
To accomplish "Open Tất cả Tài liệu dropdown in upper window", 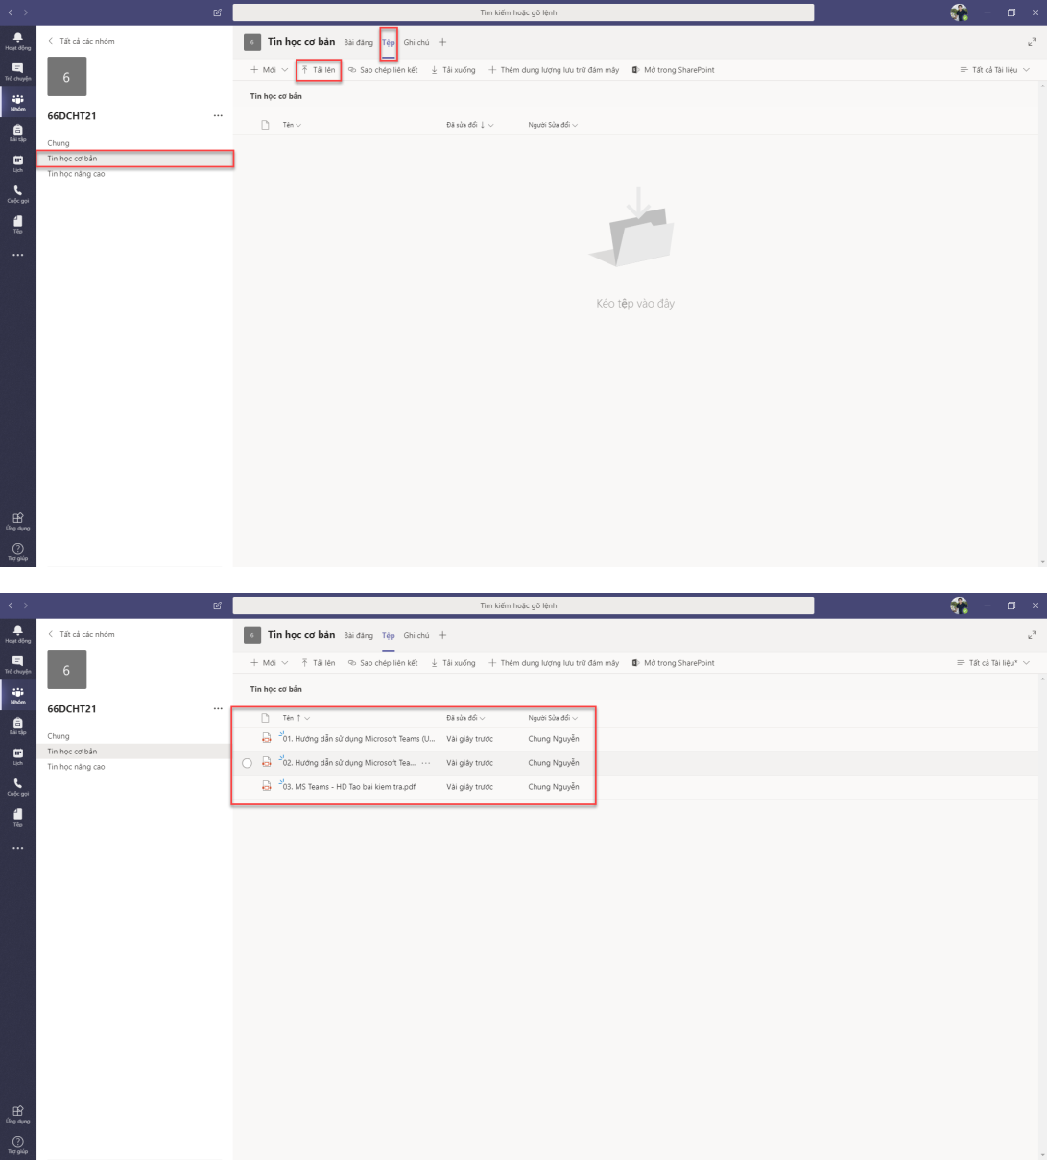I will point(994,70).
